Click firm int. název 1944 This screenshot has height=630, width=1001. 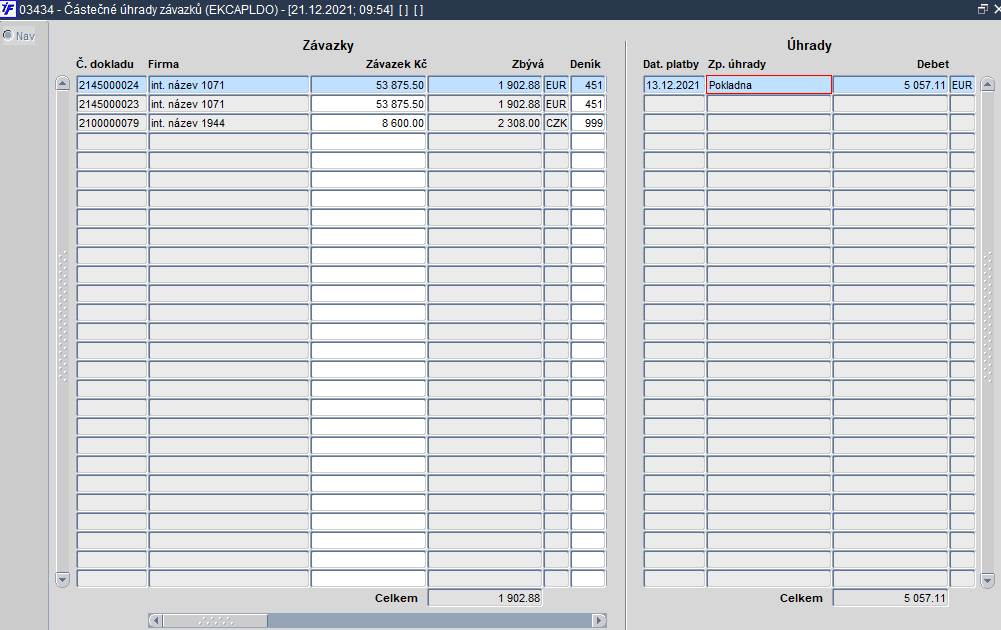[x=229, y=123]
